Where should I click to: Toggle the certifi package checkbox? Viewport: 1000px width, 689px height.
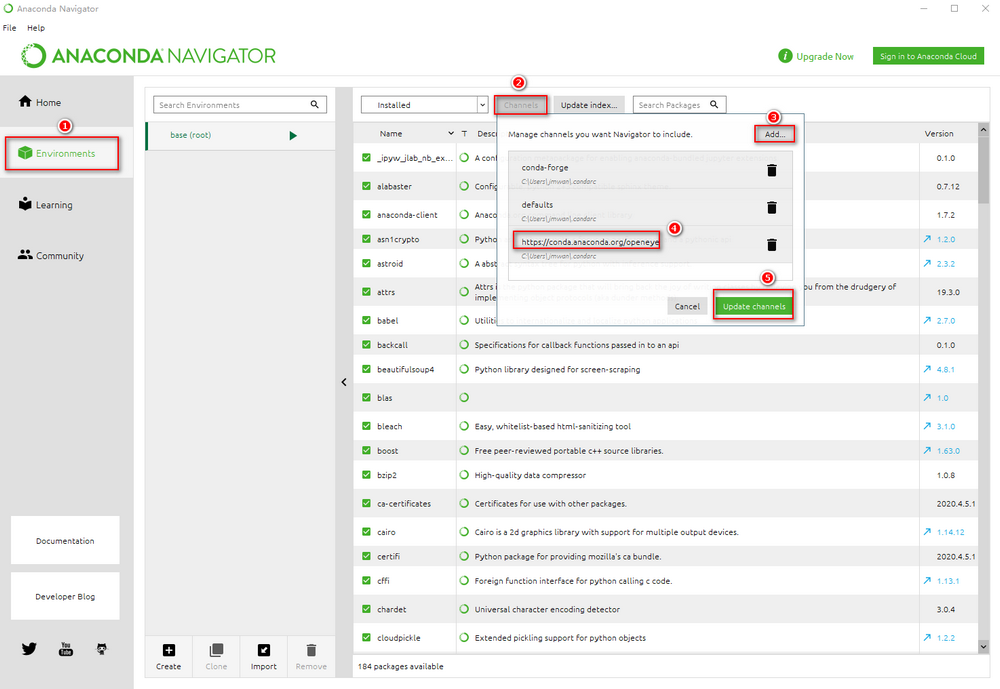(366, 556)
